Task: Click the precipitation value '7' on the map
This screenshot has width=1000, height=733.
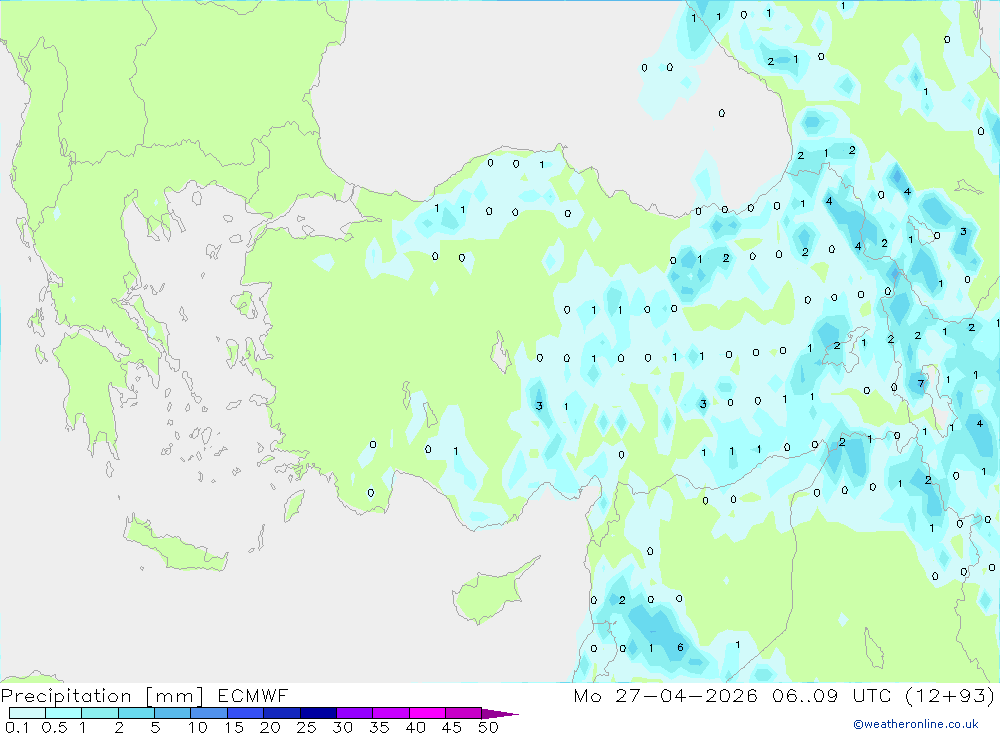Action: [920, 383]
